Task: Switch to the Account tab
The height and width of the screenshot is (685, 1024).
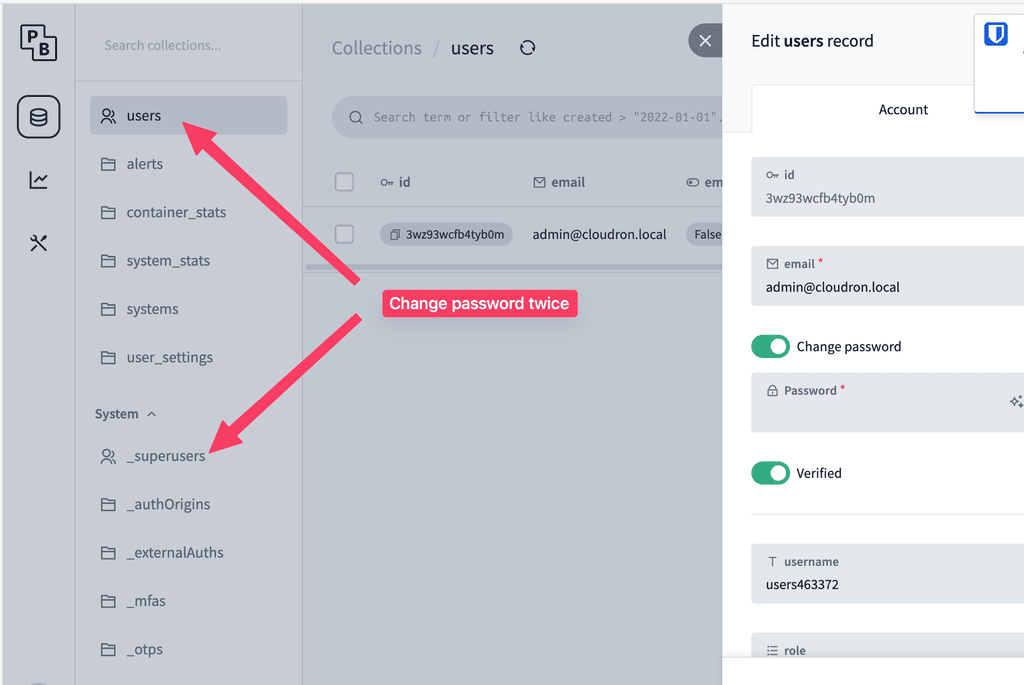Action: 903,110
